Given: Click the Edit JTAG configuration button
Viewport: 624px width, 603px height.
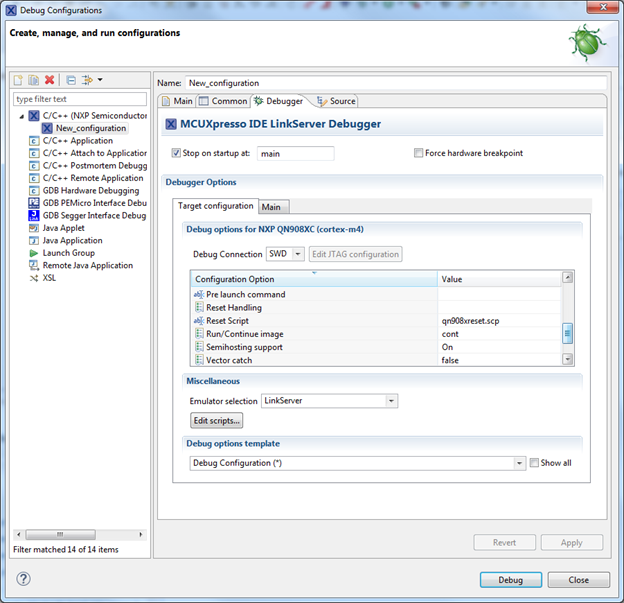Looking at the screenshot, I should tap(355, 254).
